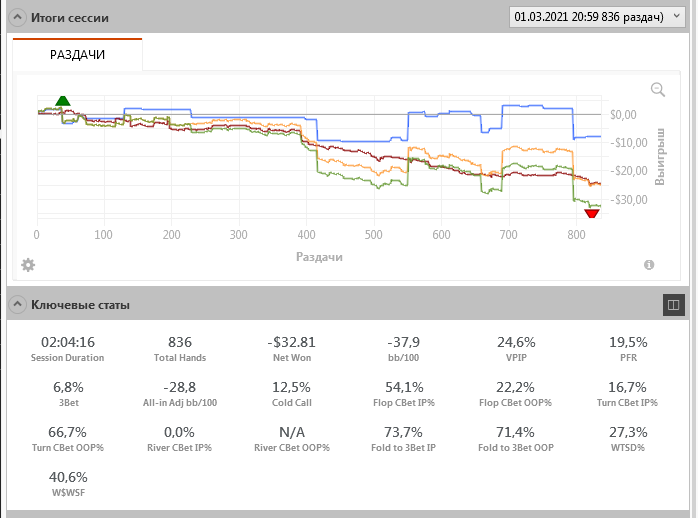Click the Ключевые статы header title
Screen dimensions: 698x518
point(80,304)
